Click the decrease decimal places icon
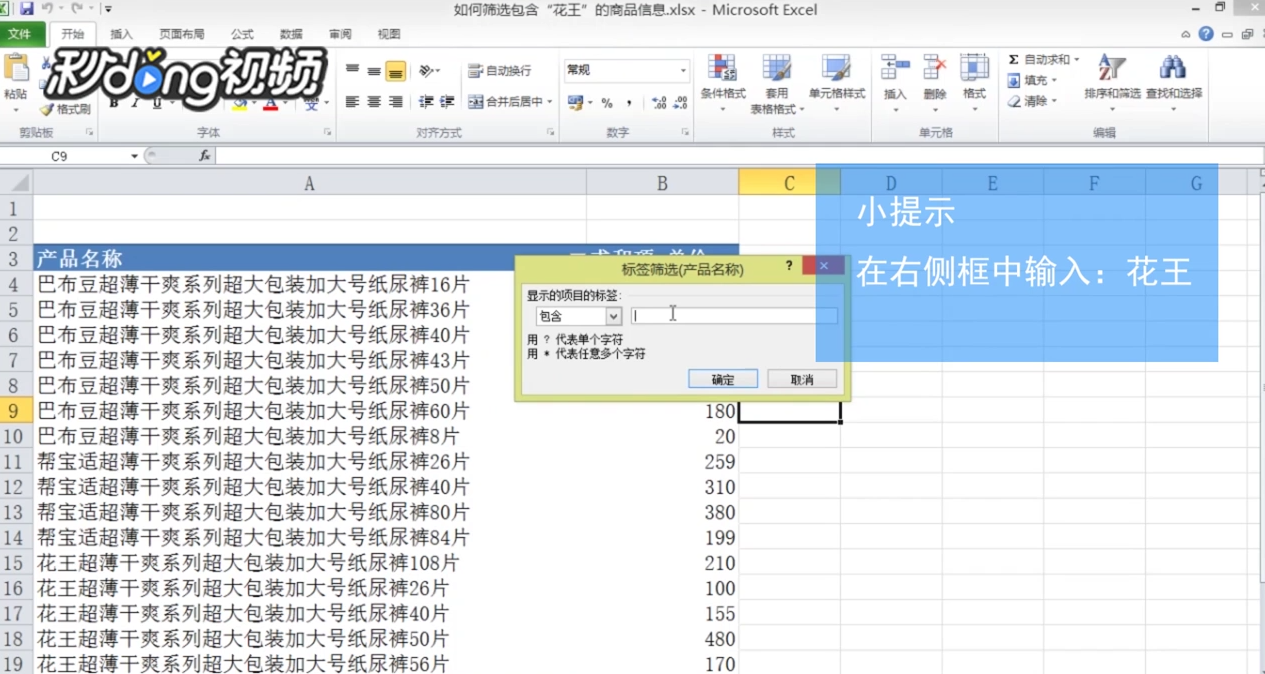1265x674 pixels. coord(680,103)
